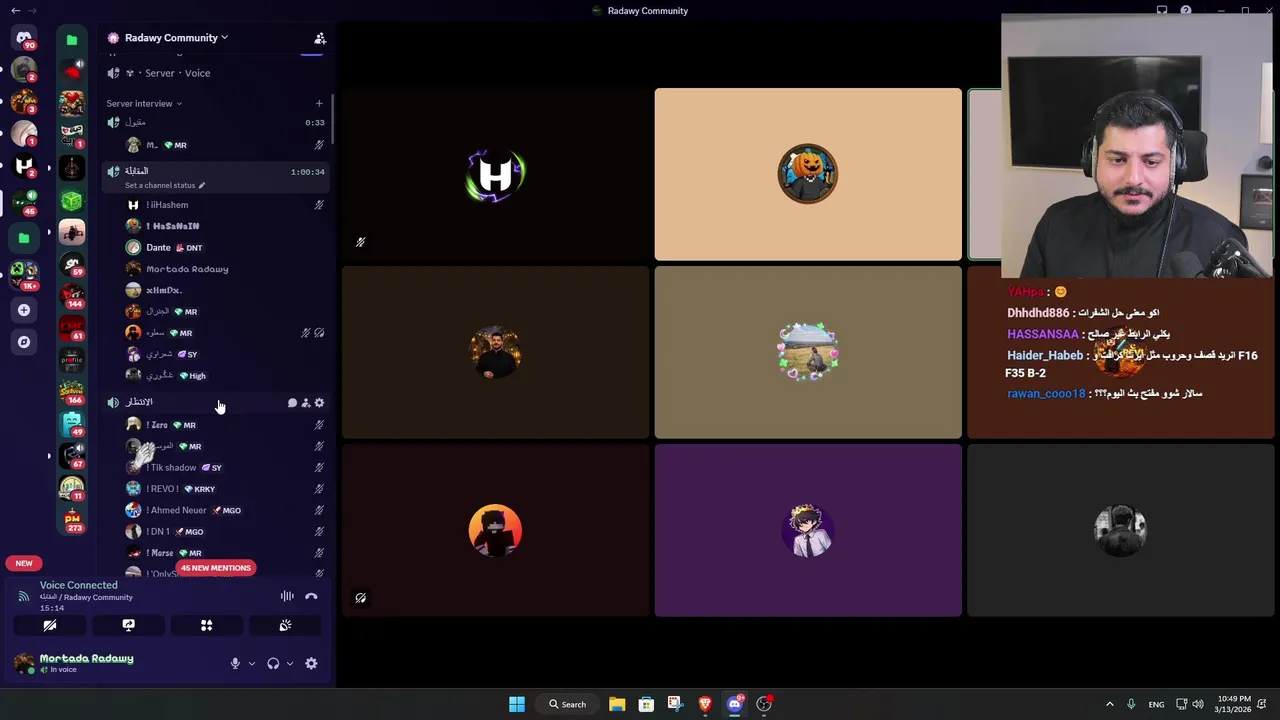Open the Add a Server plus icon
The height and width of the screenshot is (720, 1280).
coord(24,310)
